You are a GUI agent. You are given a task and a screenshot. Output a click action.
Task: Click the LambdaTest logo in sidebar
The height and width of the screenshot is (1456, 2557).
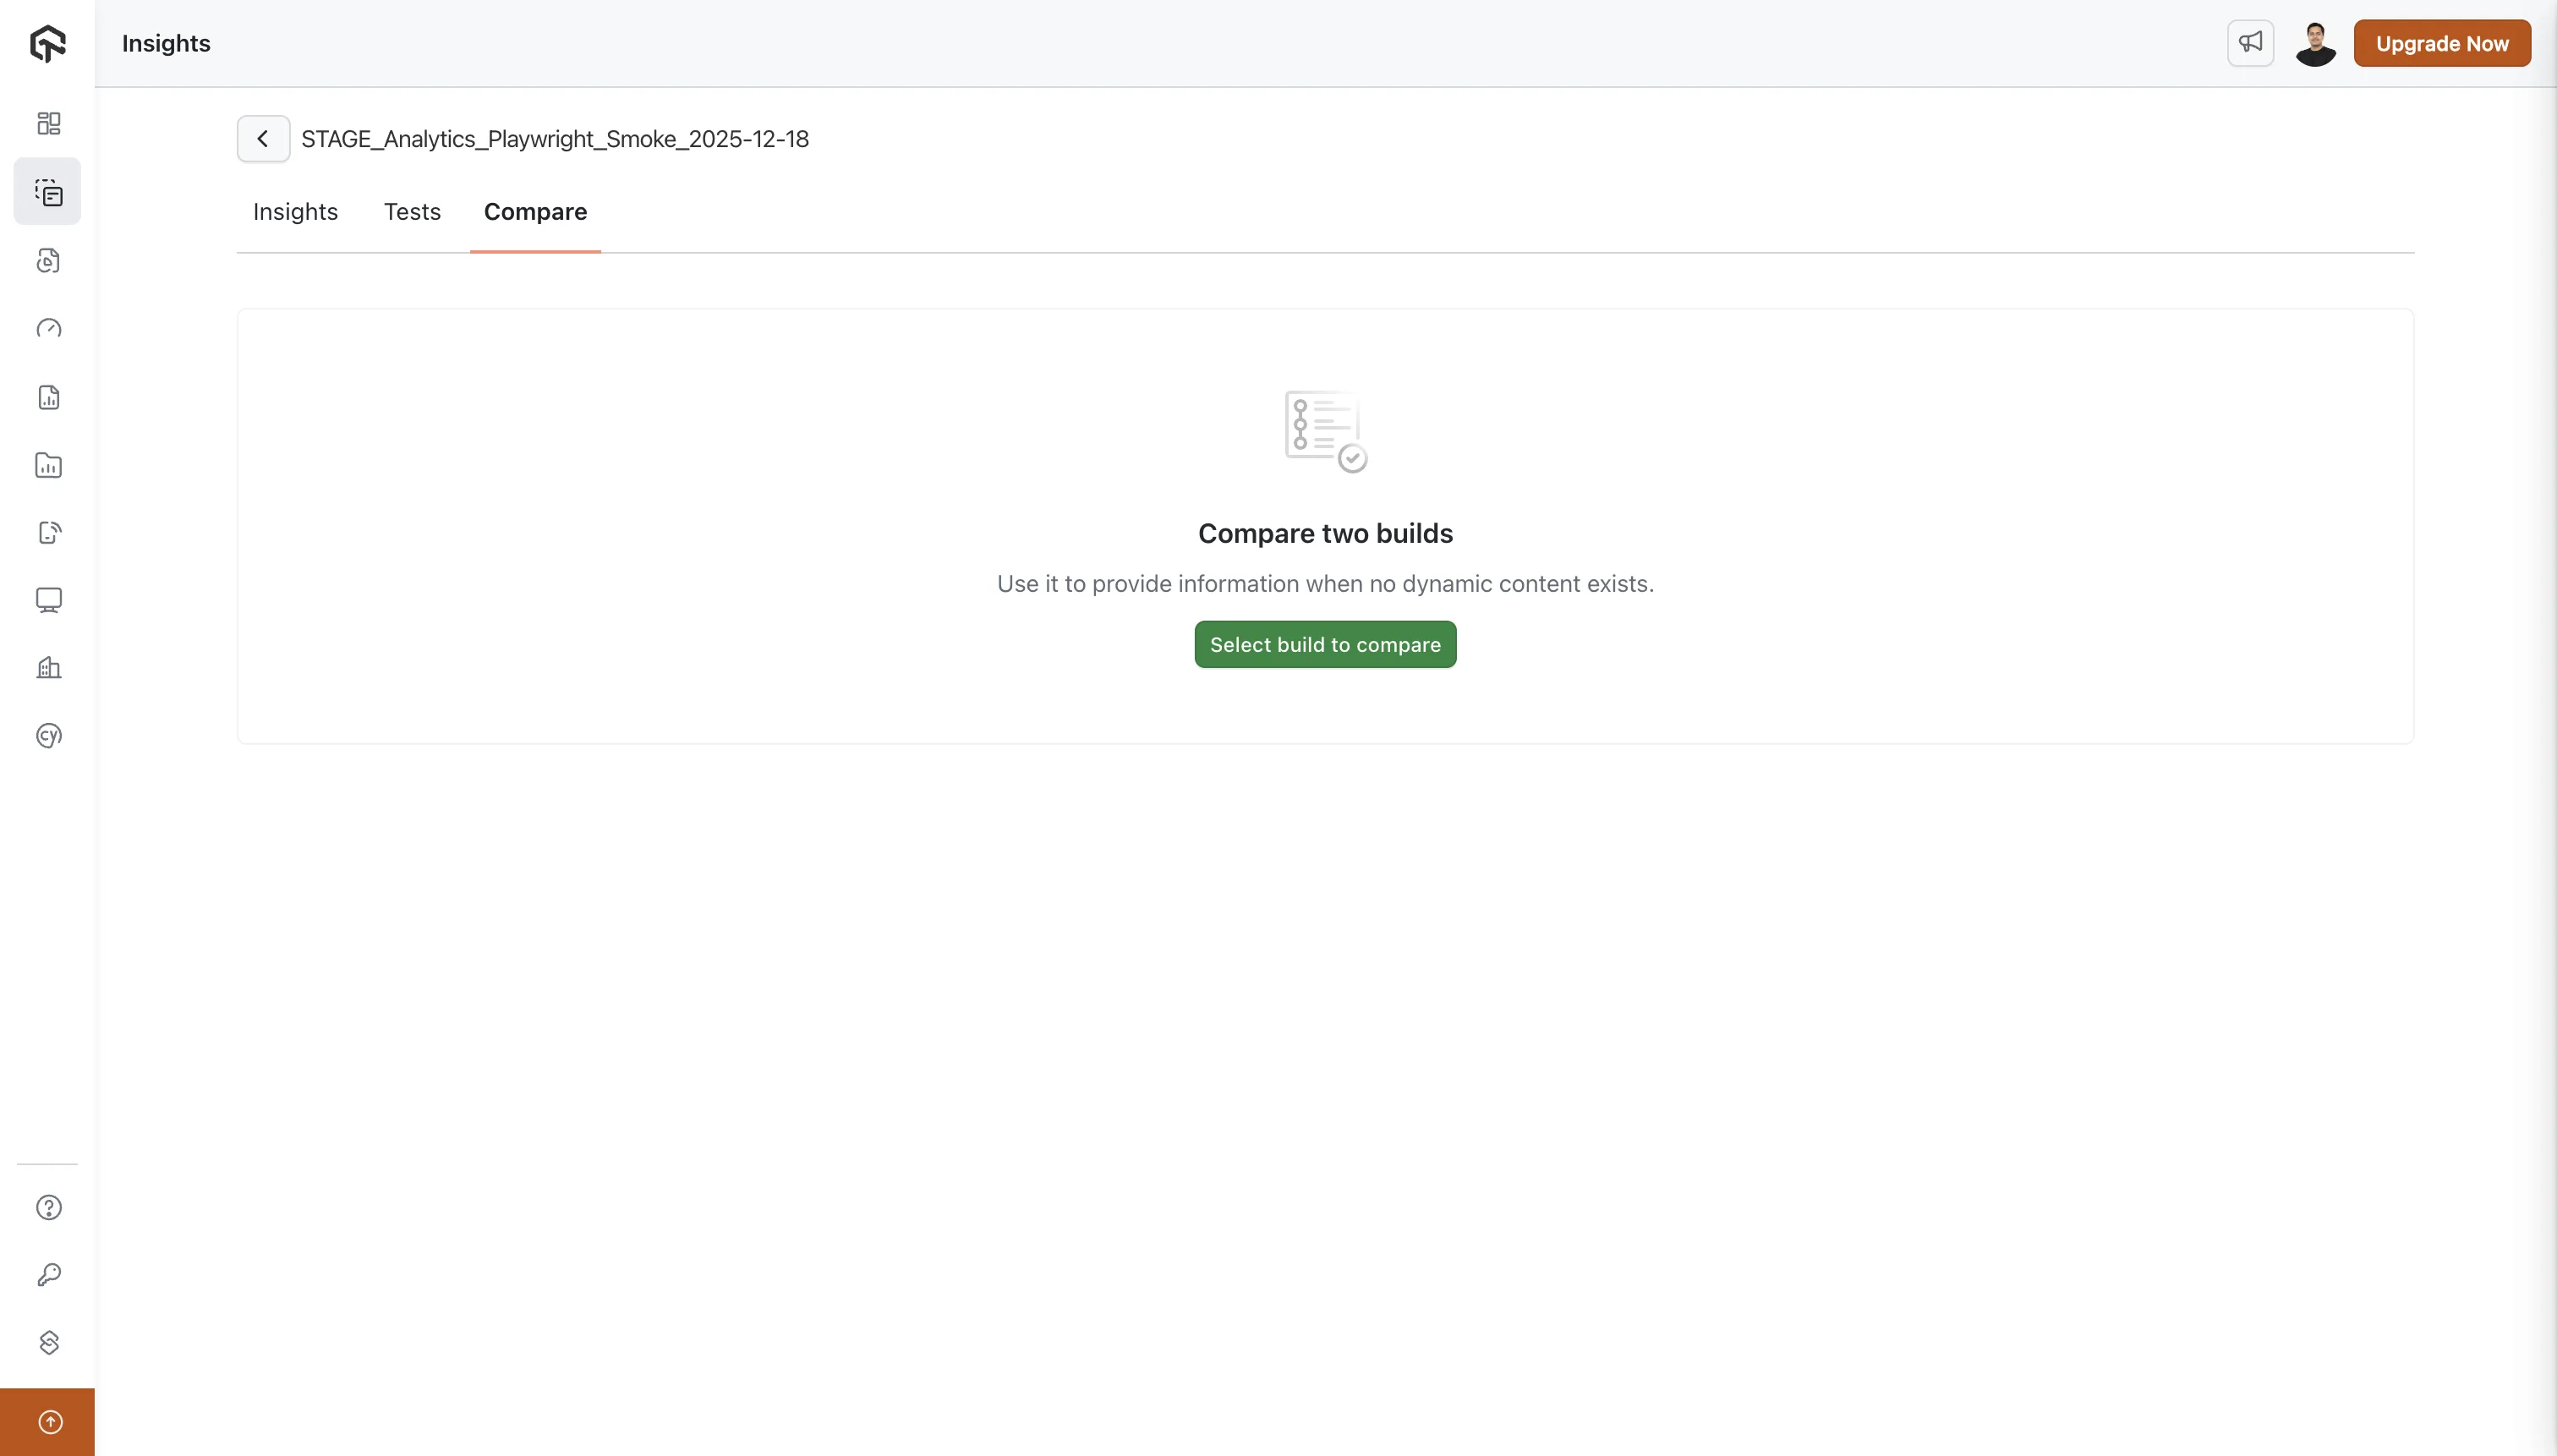pyautogui.click(x=47, y=44)
